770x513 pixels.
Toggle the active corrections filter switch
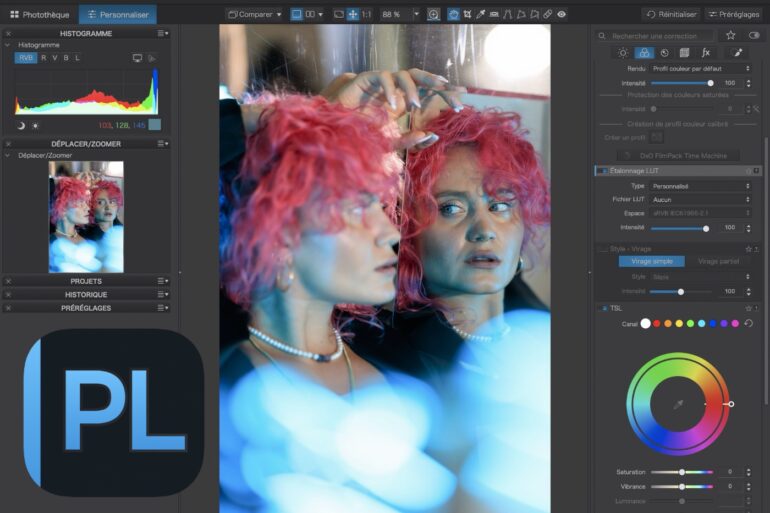[x=753, y=35]
